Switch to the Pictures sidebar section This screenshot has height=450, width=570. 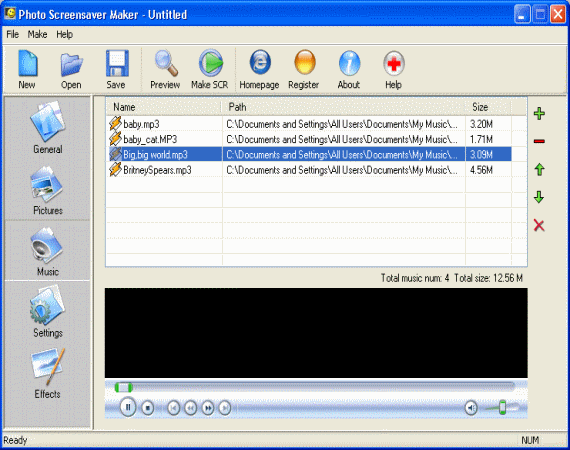click(48, 190)
